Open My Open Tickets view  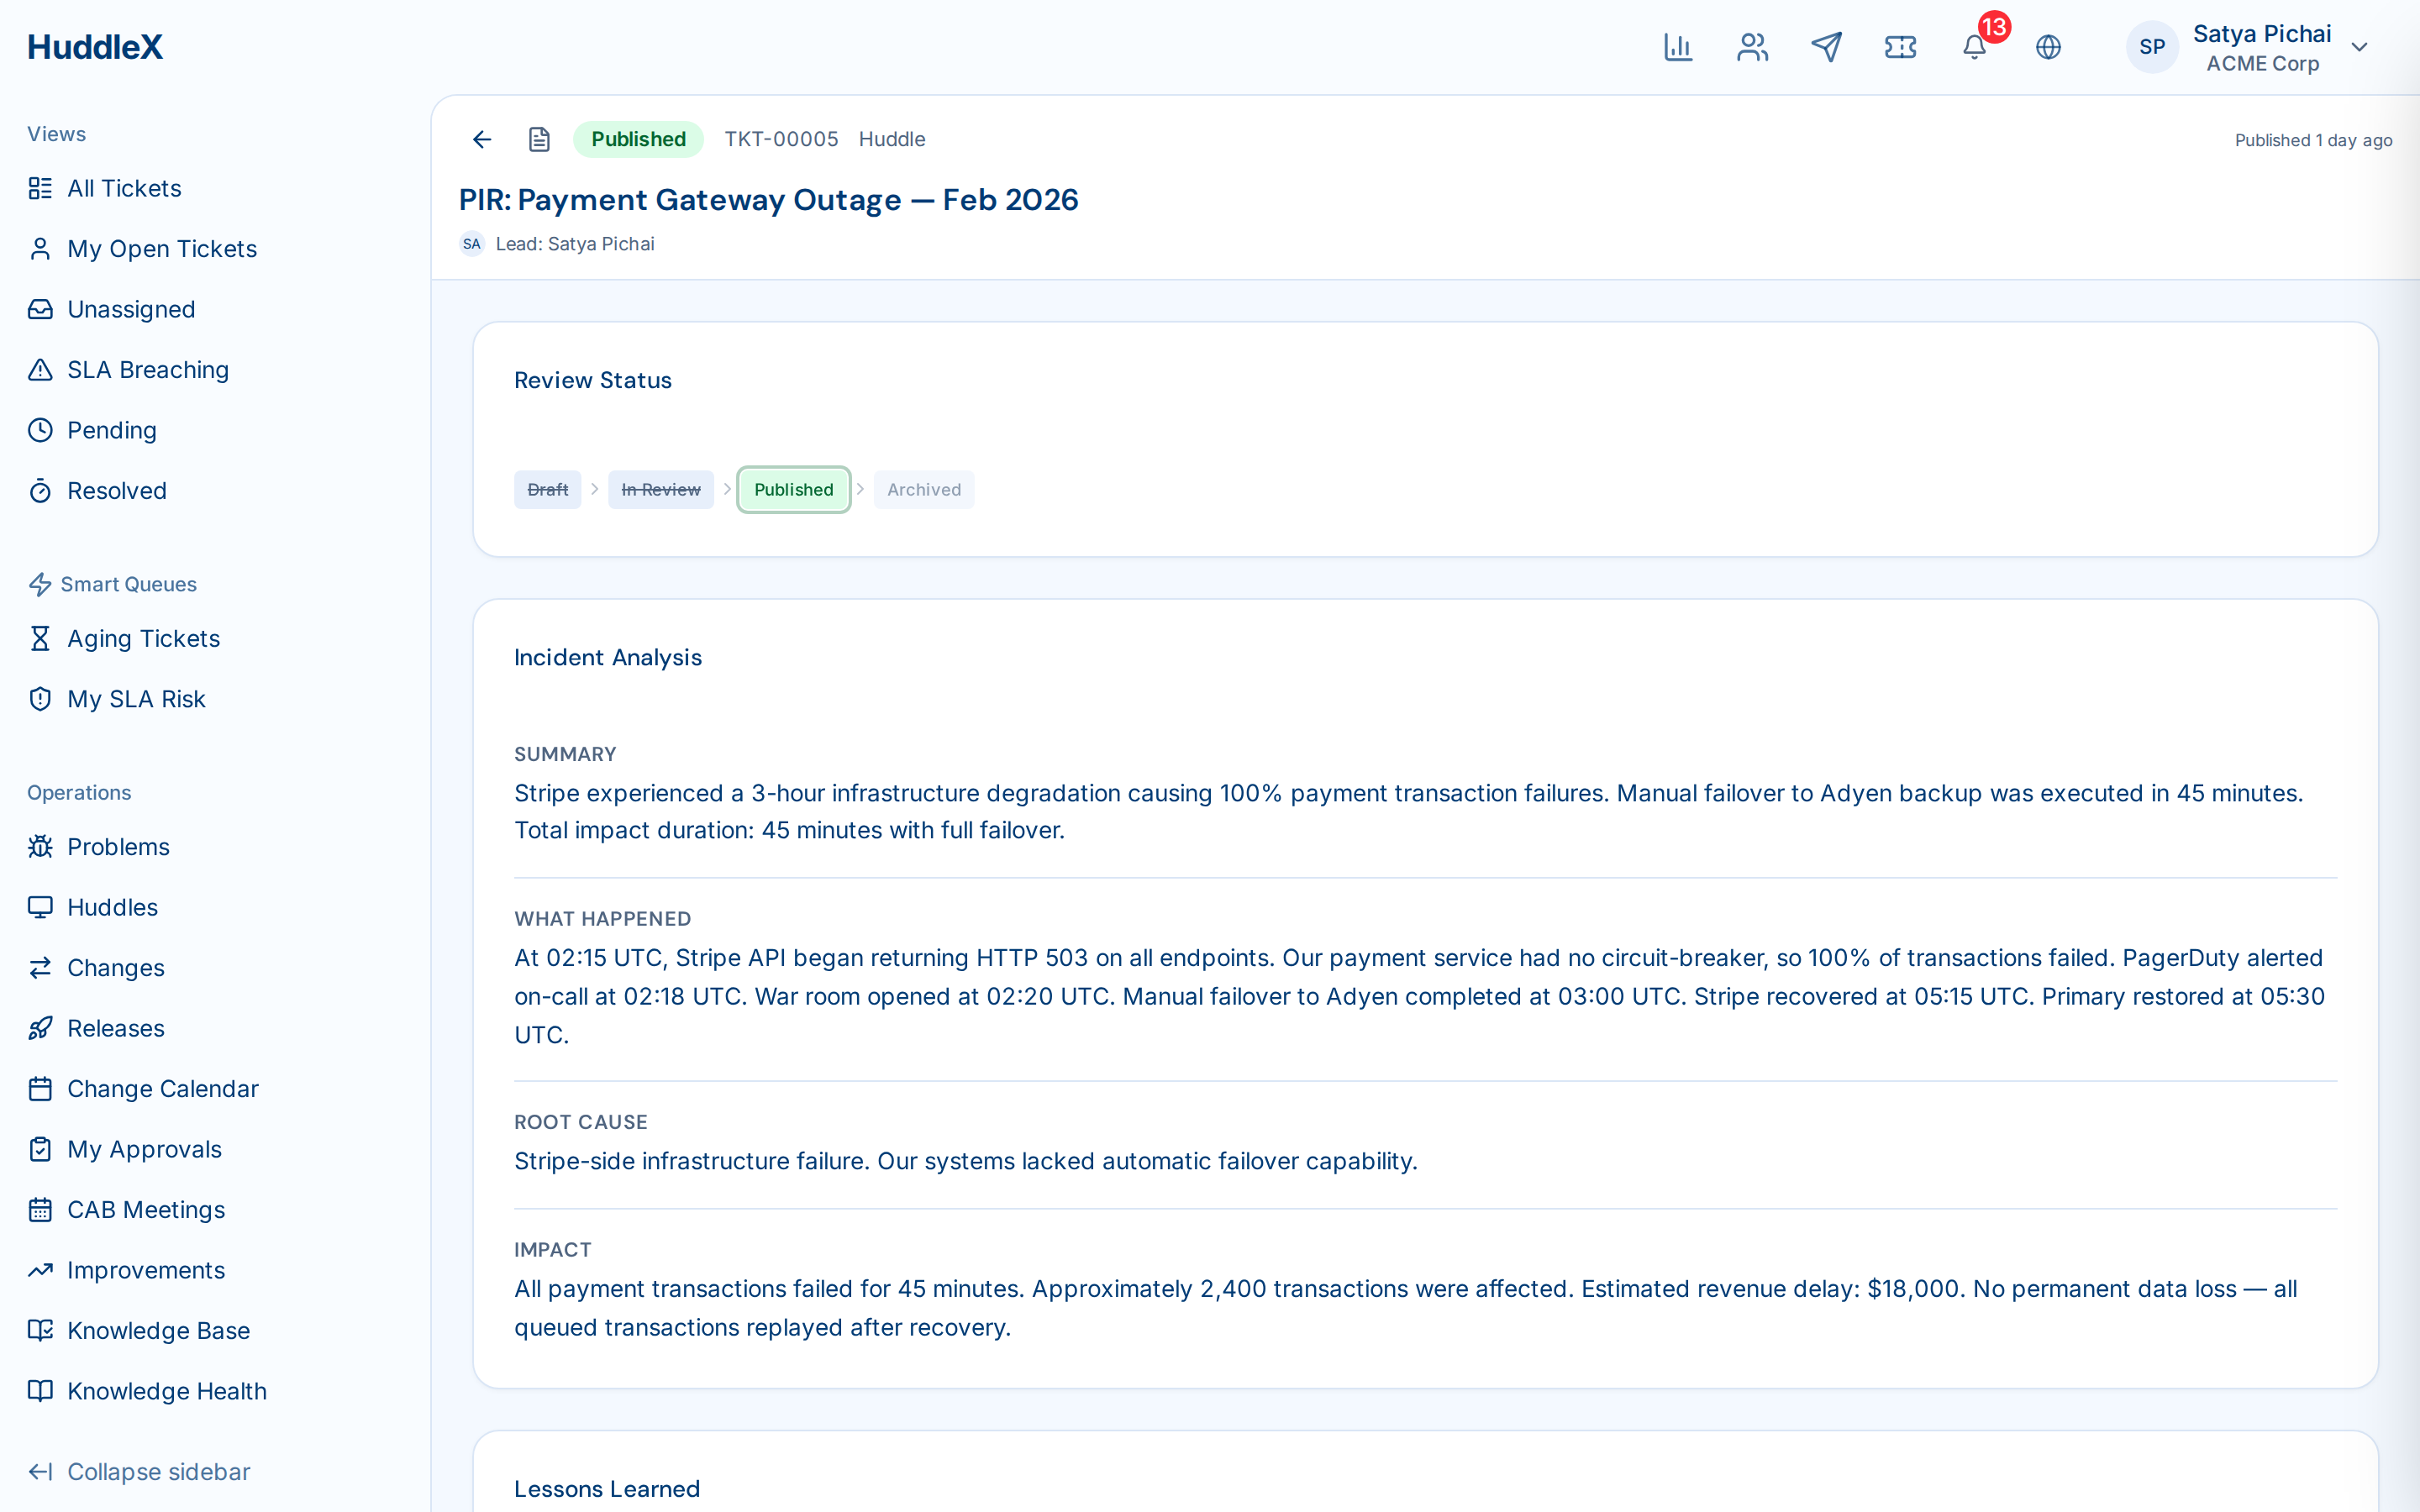[143, 249]
